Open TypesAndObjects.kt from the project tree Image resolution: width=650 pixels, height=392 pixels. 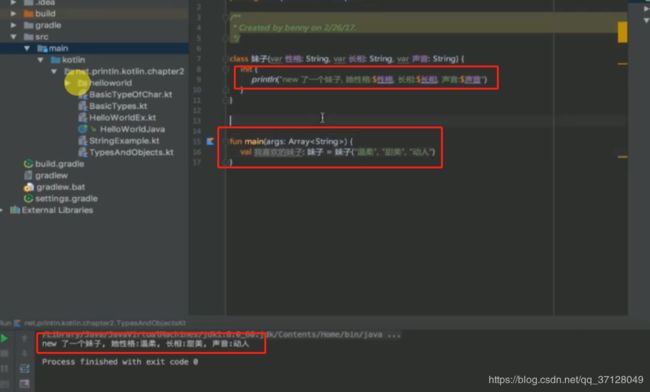[x=131, y=152]
